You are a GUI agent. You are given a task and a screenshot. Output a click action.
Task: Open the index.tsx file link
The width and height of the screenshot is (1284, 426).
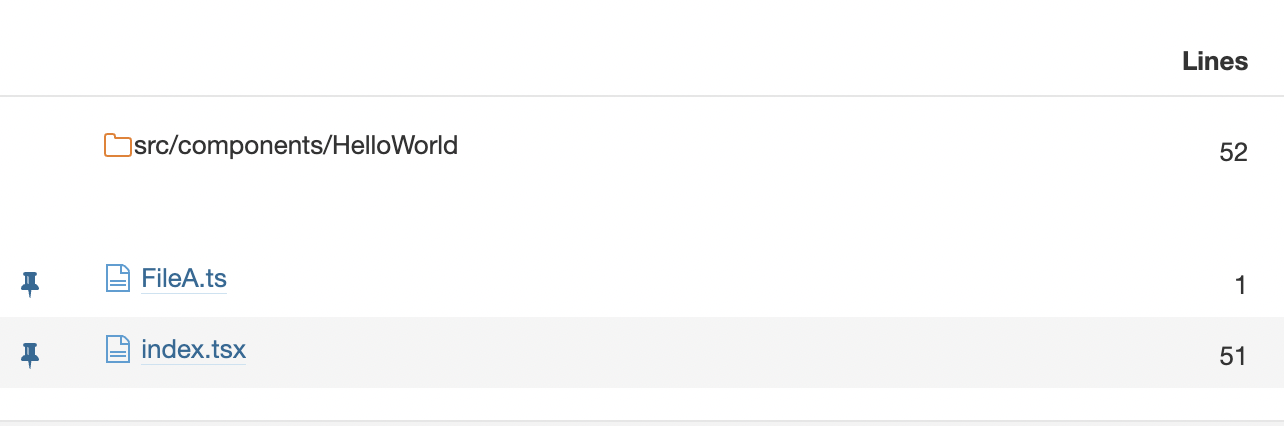click(193, 350)
